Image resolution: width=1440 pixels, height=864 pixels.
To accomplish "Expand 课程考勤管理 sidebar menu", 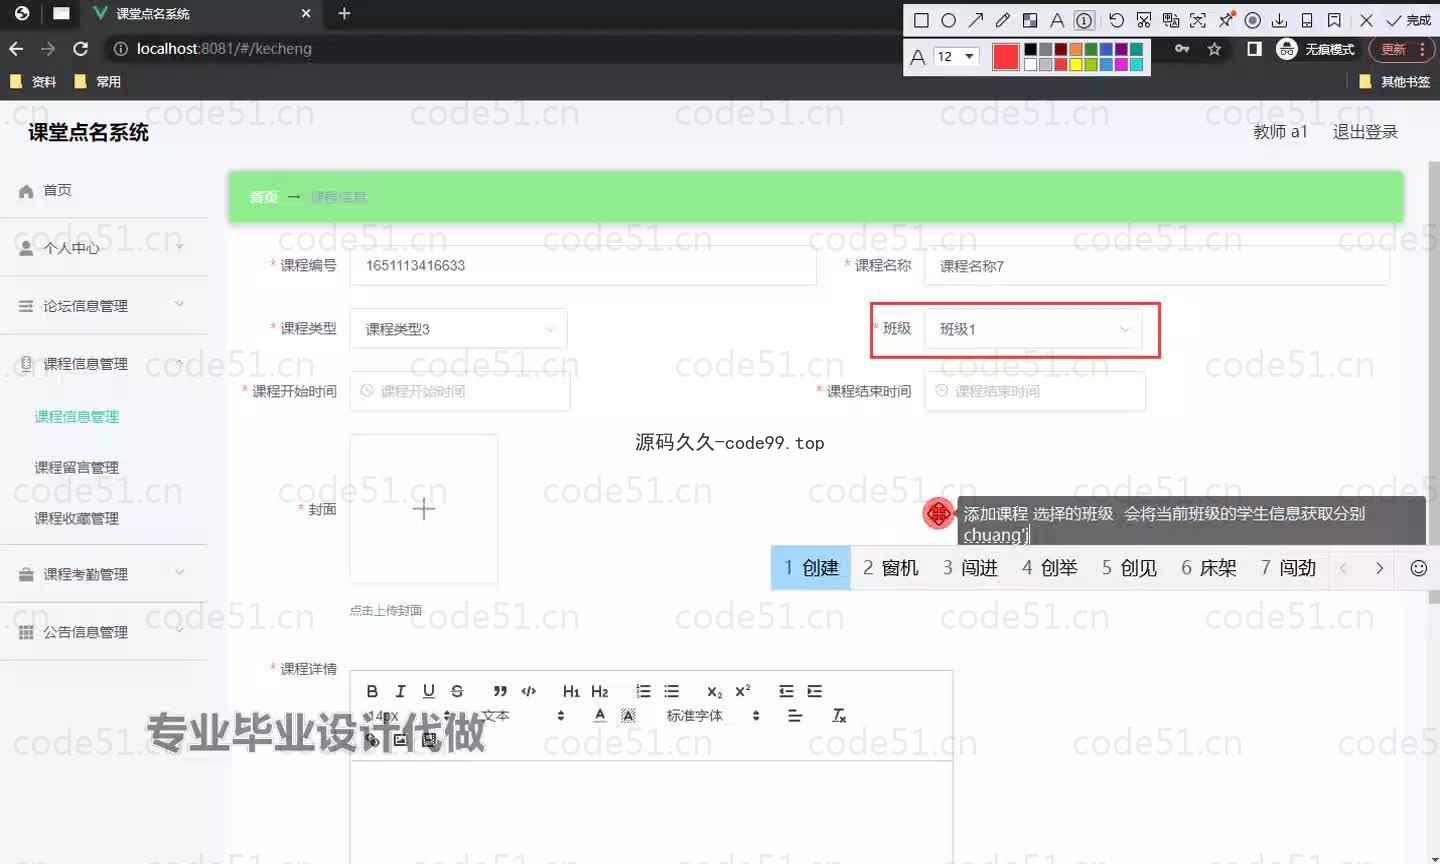I will coord(104,574).
